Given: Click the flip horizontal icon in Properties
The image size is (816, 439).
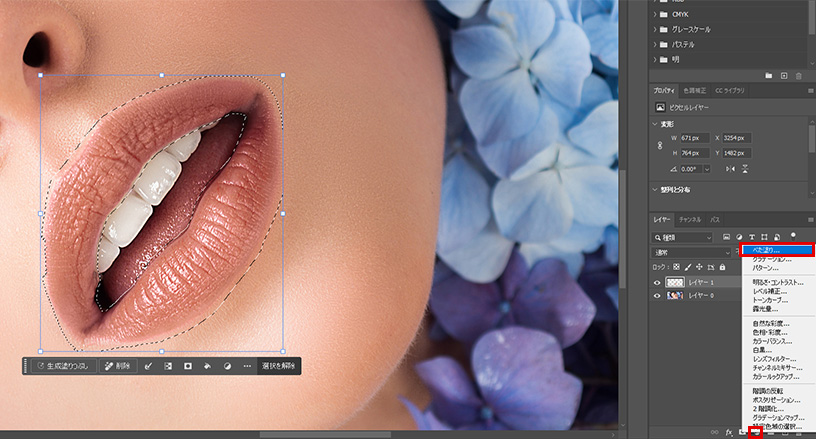Looking at the screenshot, I should click(x=730, y=167).
